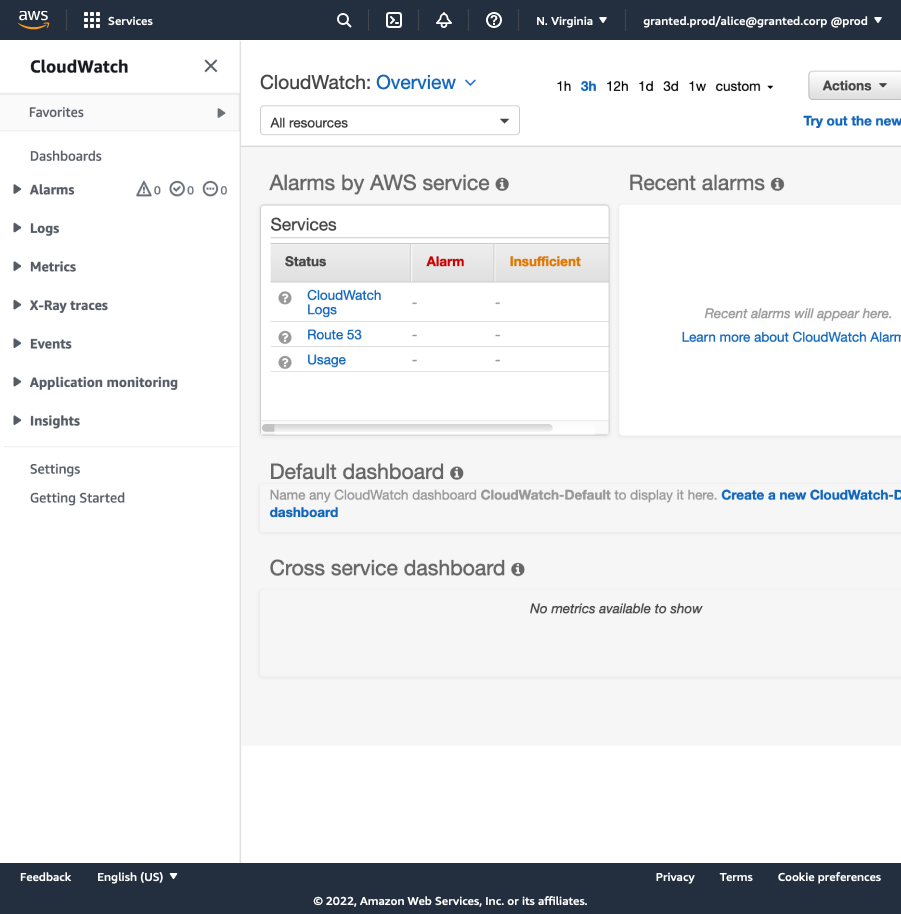The width and height of the screenshot is (901, 914).
Task: Open the help question mark icon
Action: pos(494,20)
